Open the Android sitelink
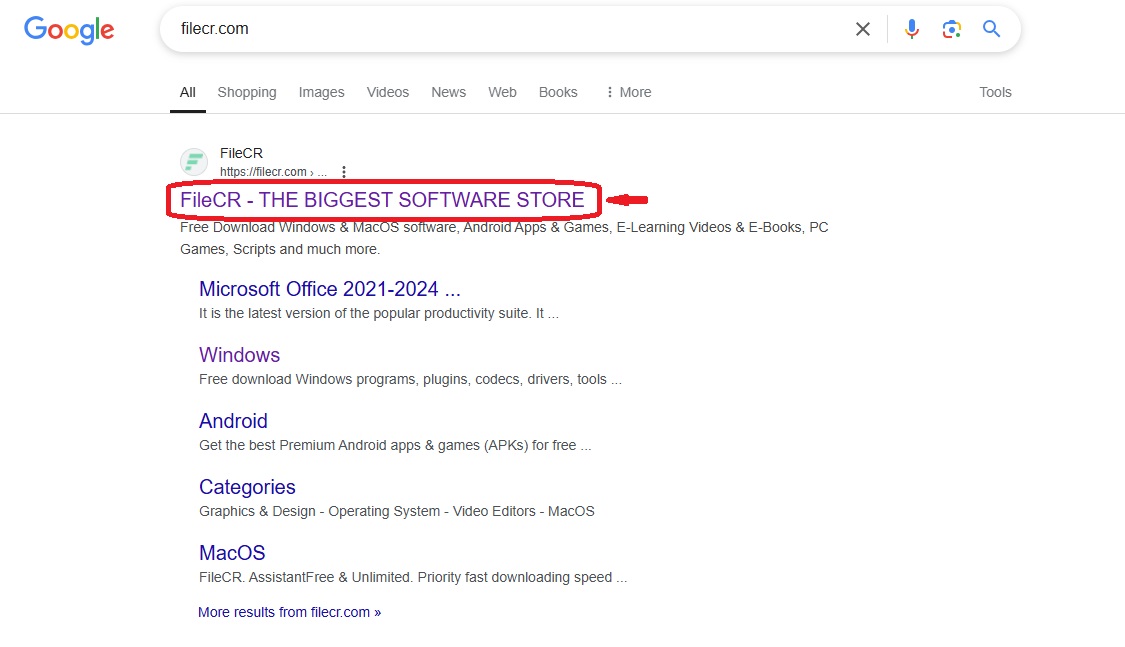This screenshot has width=1125, height=647. (233, 420)
